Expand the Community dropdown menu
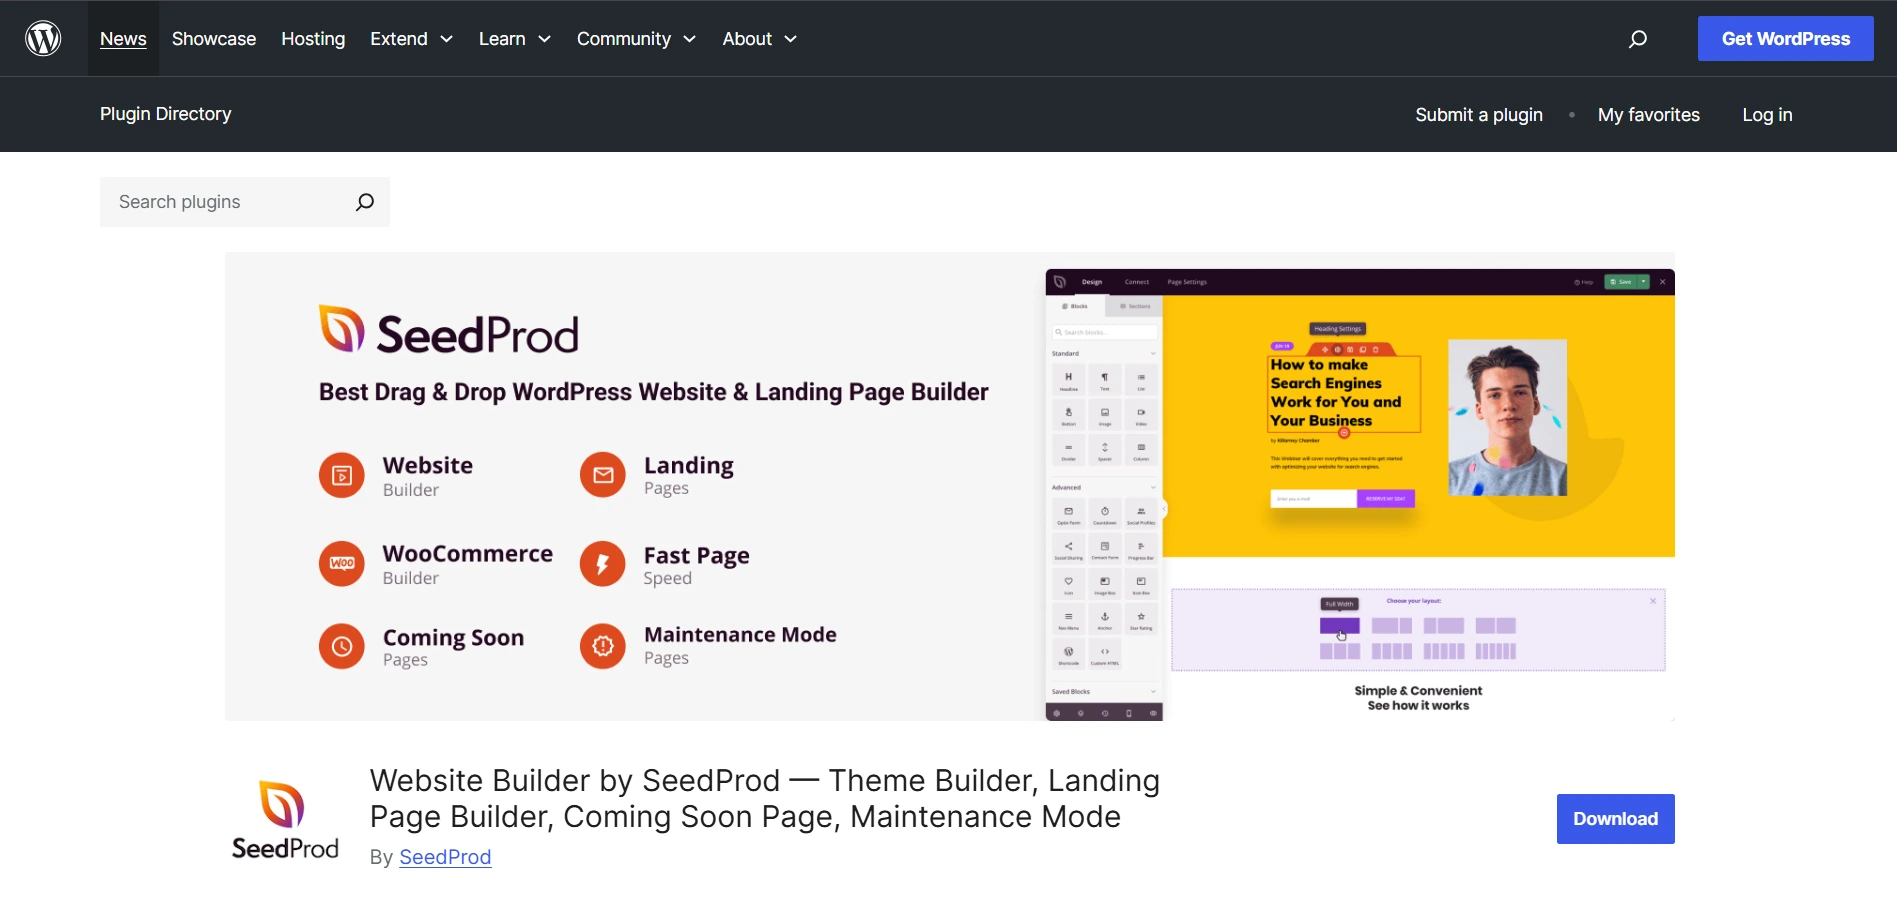 636,39
